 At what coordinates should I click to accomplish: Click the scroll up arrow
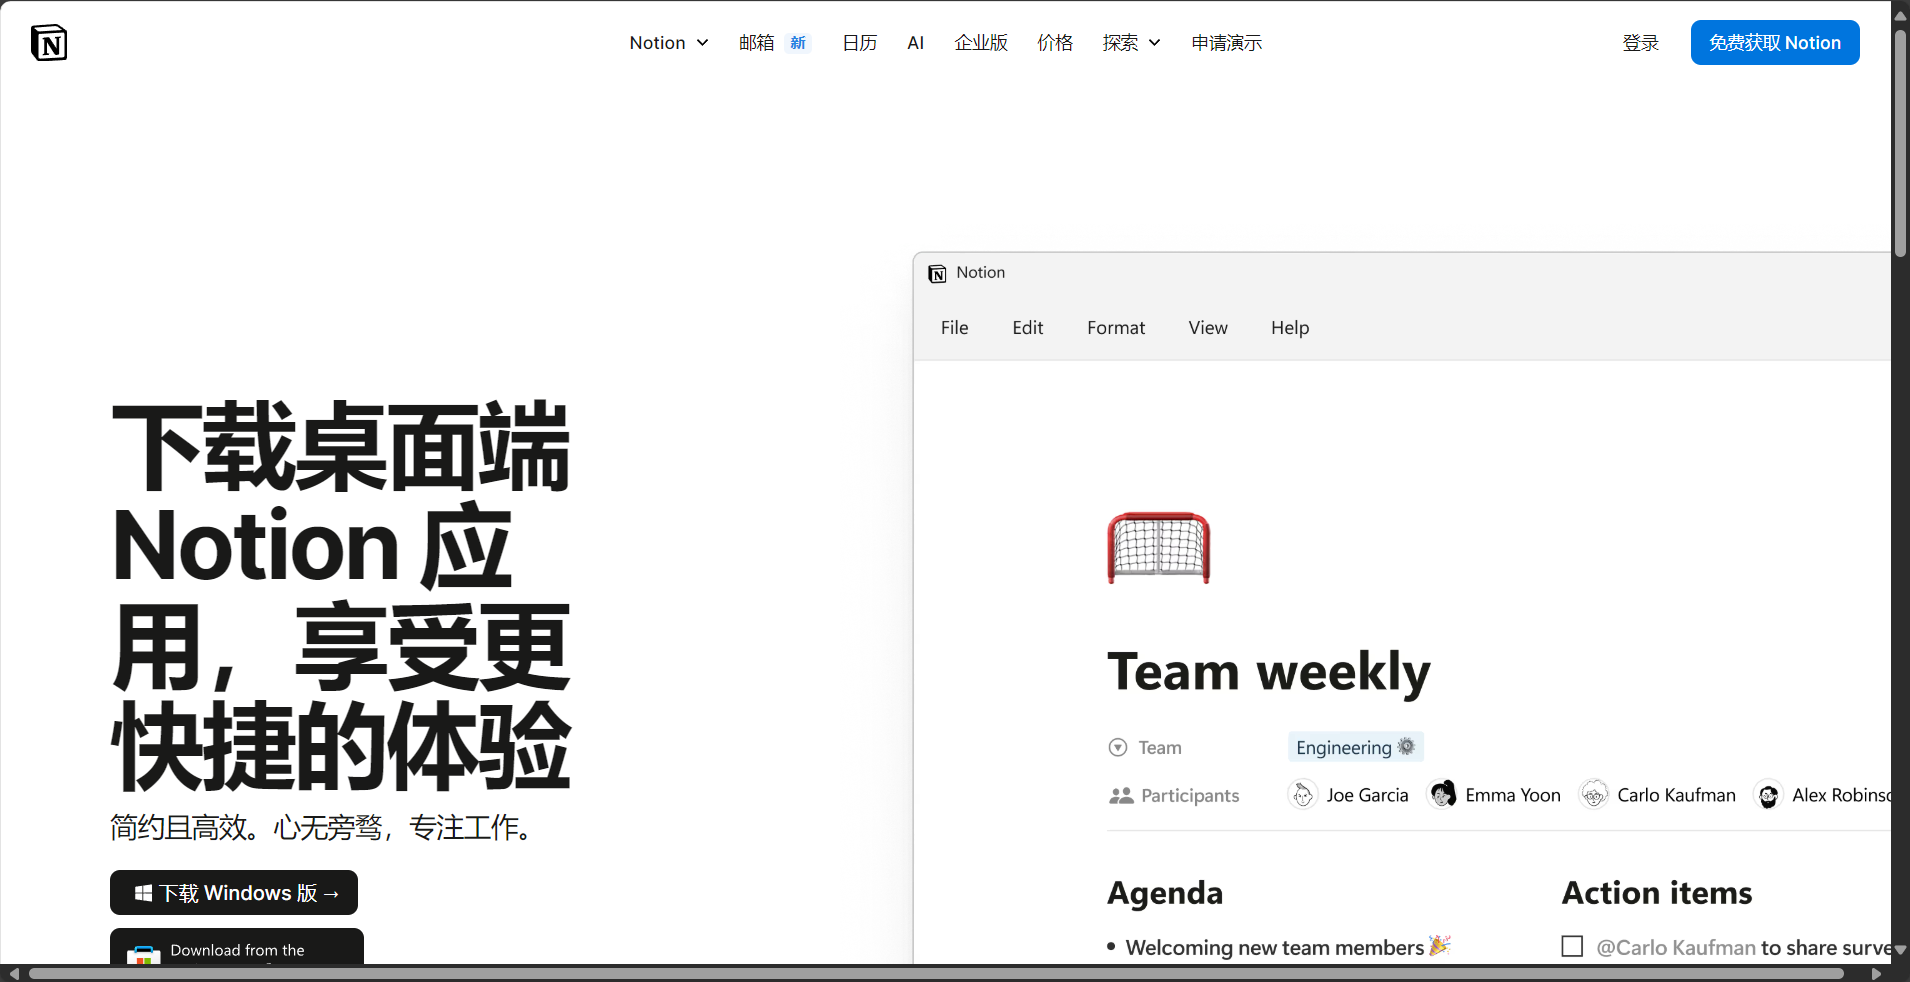click(1900, 15)
